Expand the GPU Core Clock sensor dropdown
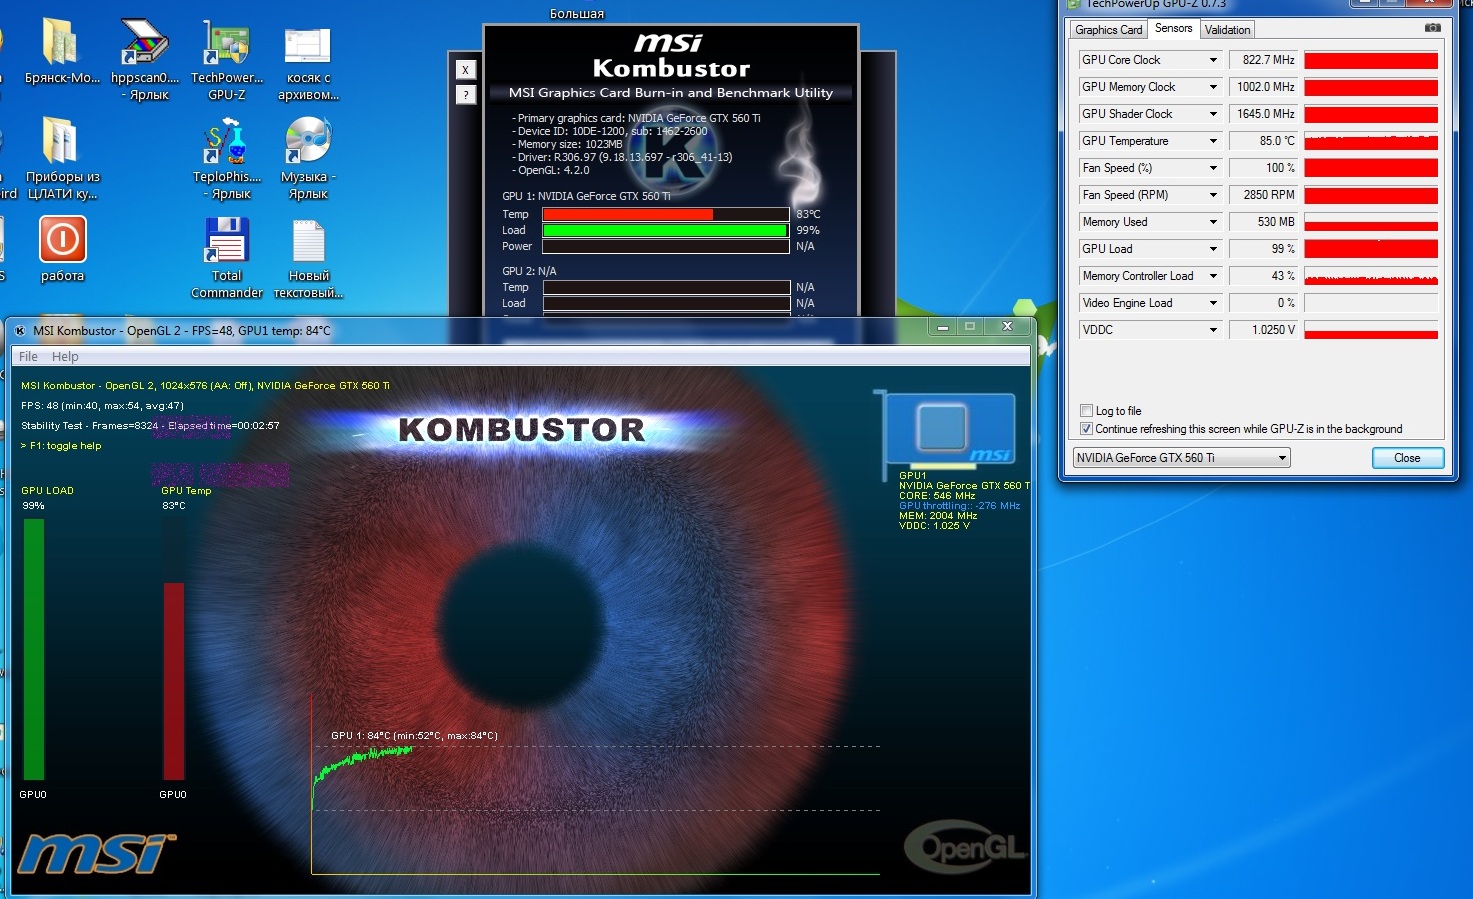This screenshot has width=1473, height=899. (x=1213, y=60)
